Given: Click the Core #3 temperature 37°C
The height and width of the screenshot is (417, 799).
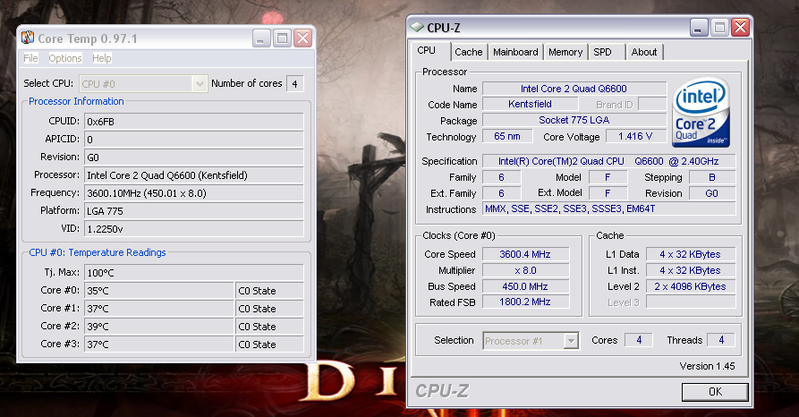Looking at the screenshot, I should (159, 344).
